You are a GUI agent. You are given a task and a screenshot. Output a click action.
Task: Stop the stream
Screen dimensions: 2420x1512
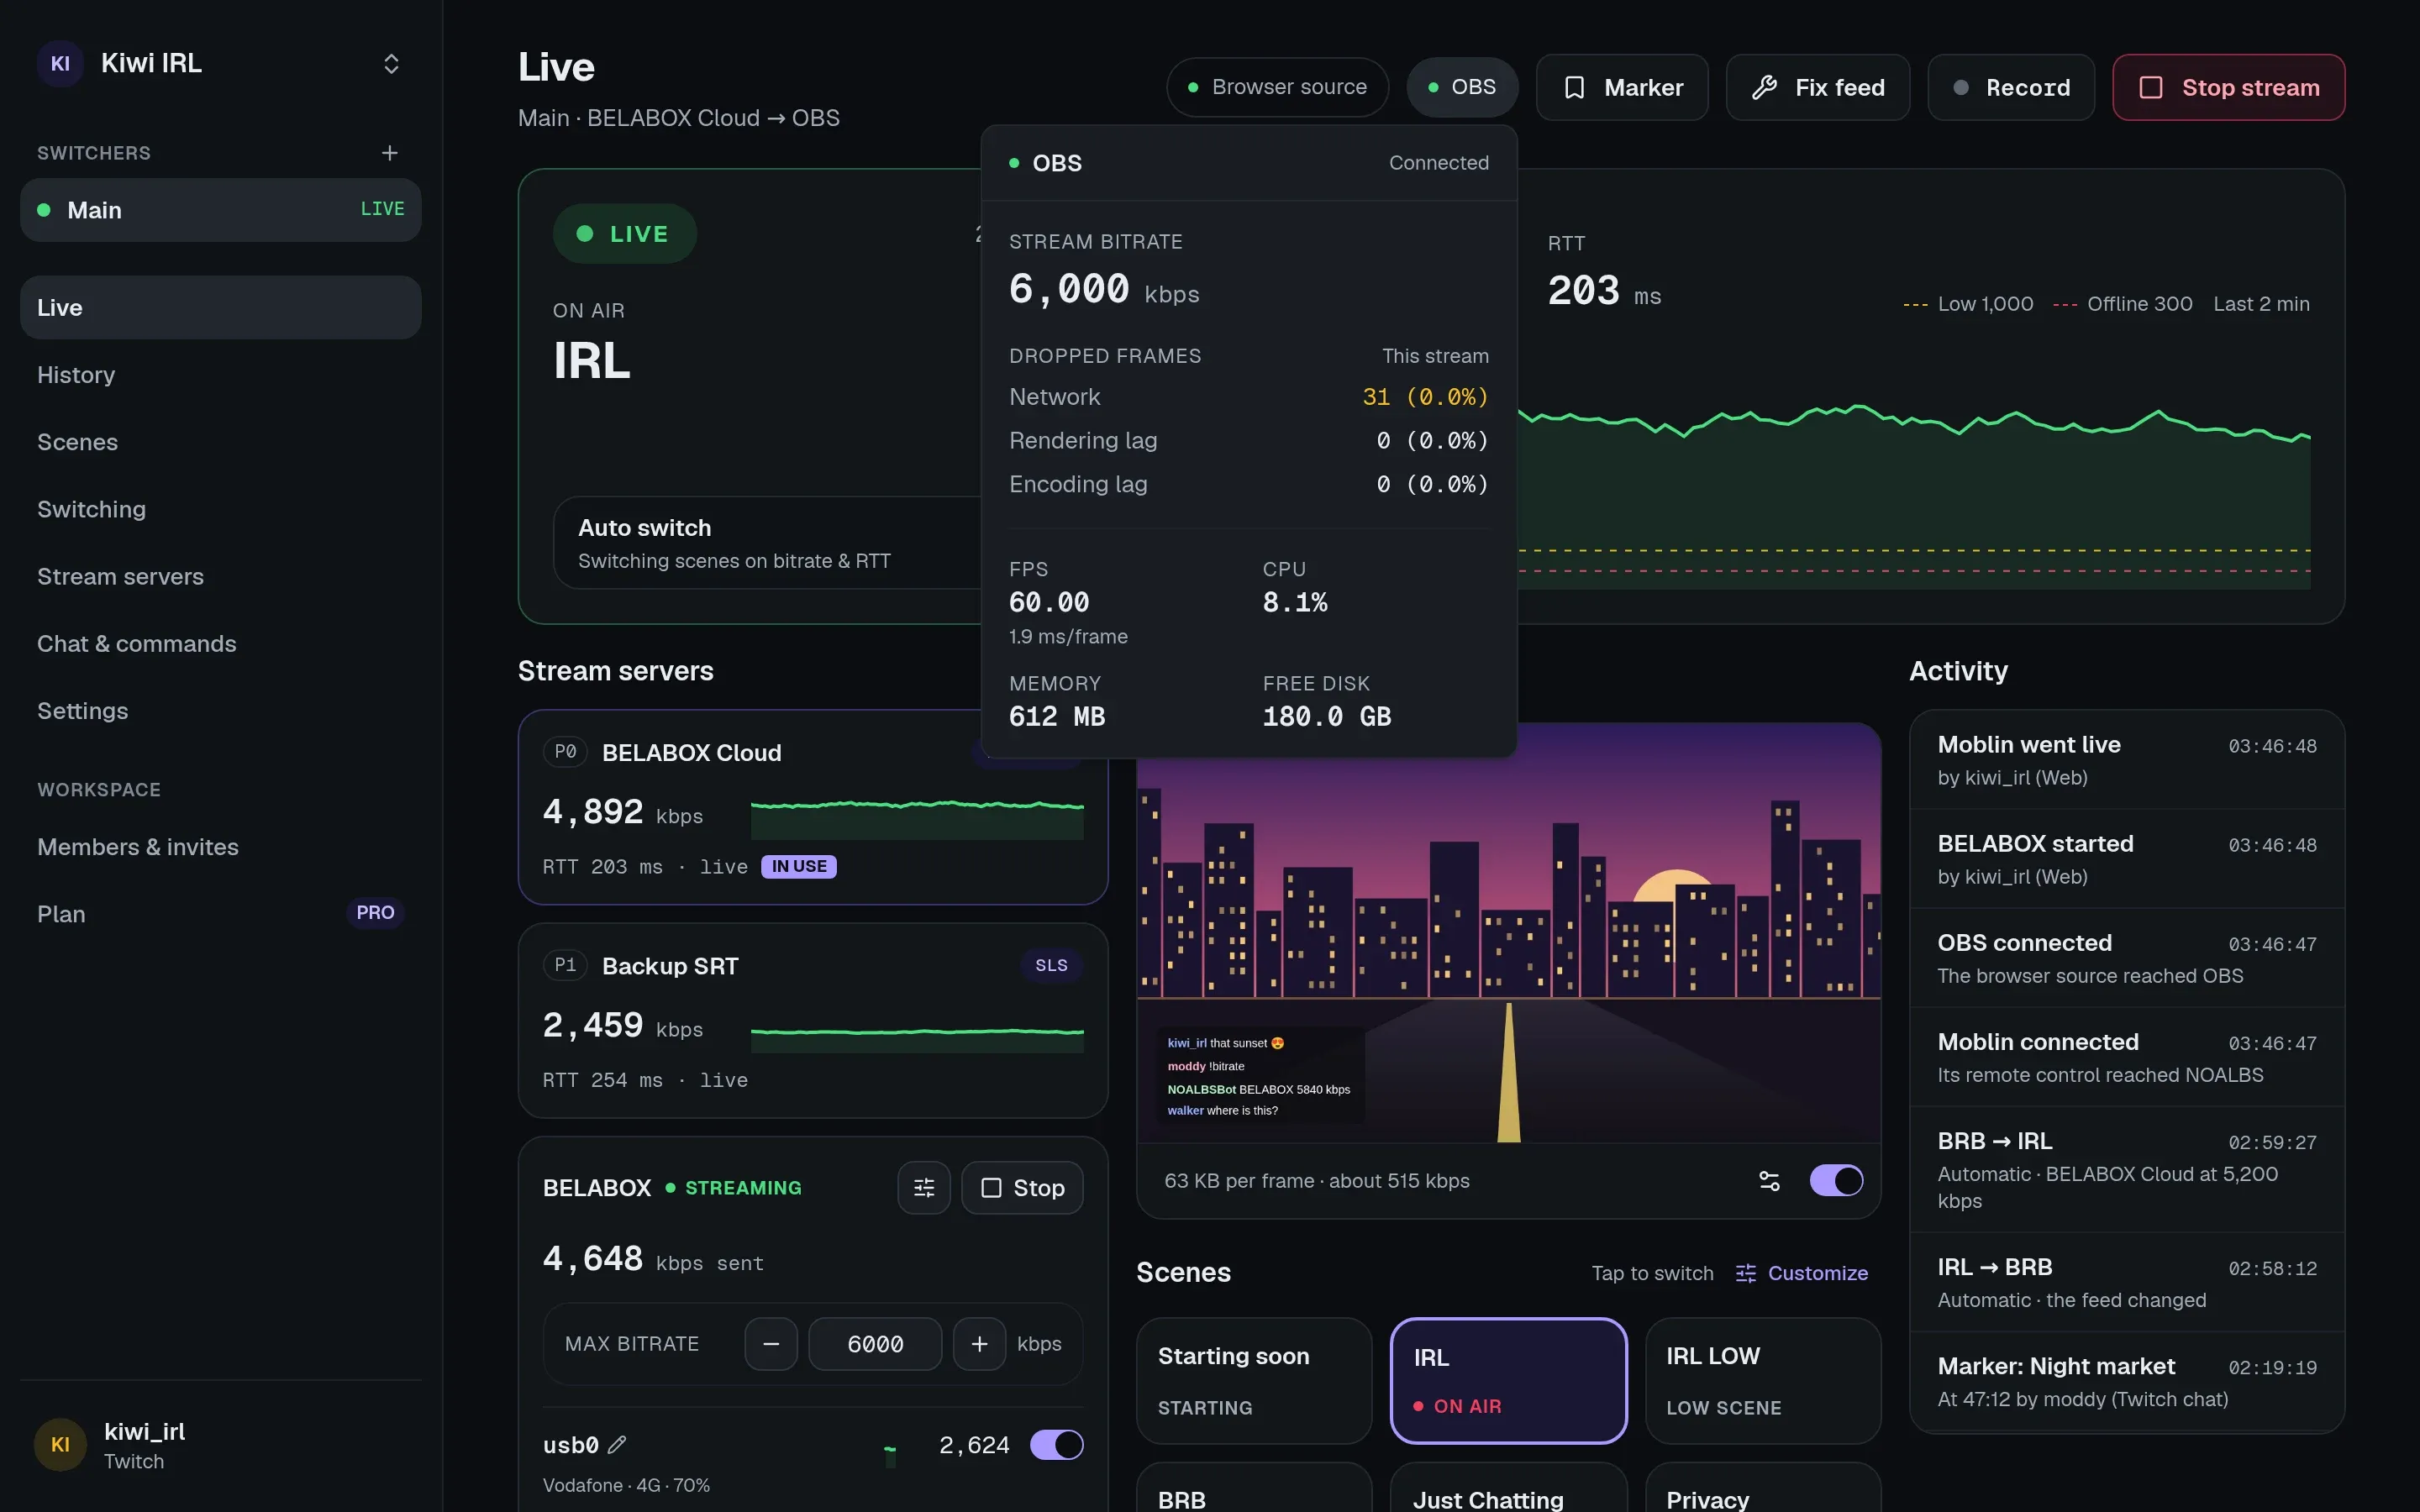(2229, 87)
